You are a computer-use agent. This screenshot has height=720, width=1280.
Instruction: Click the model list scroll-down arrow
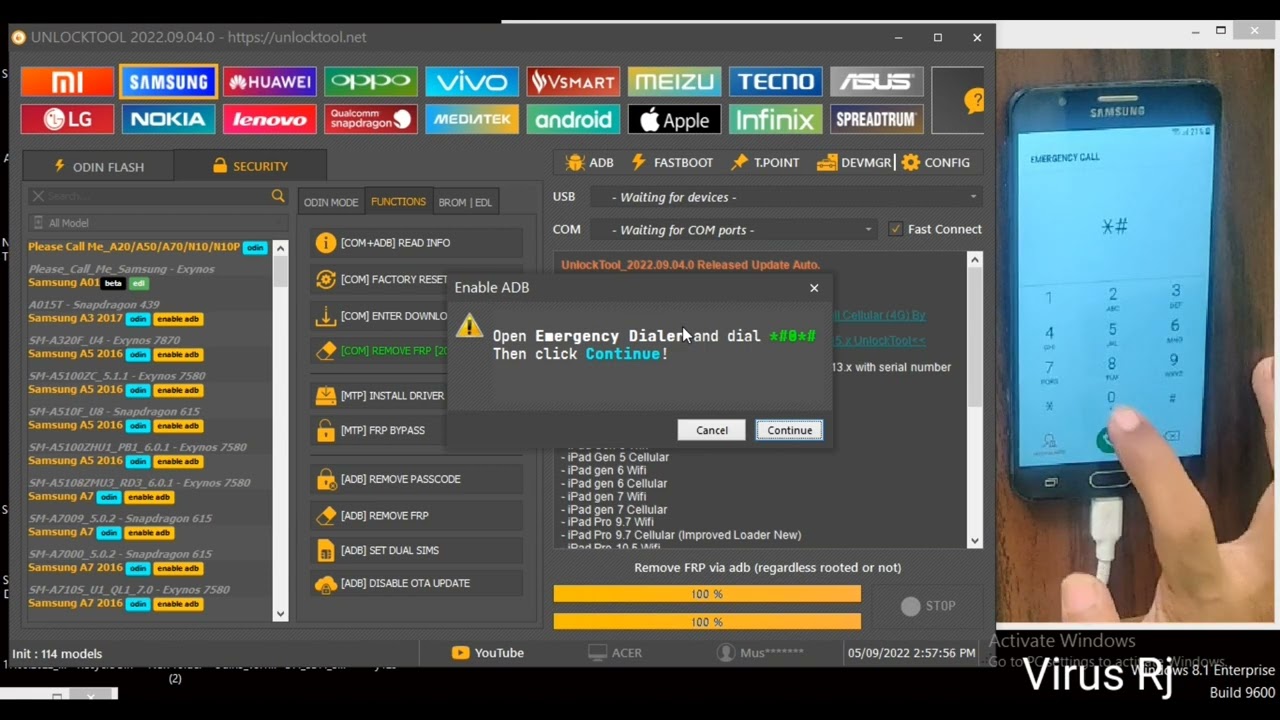280,614
